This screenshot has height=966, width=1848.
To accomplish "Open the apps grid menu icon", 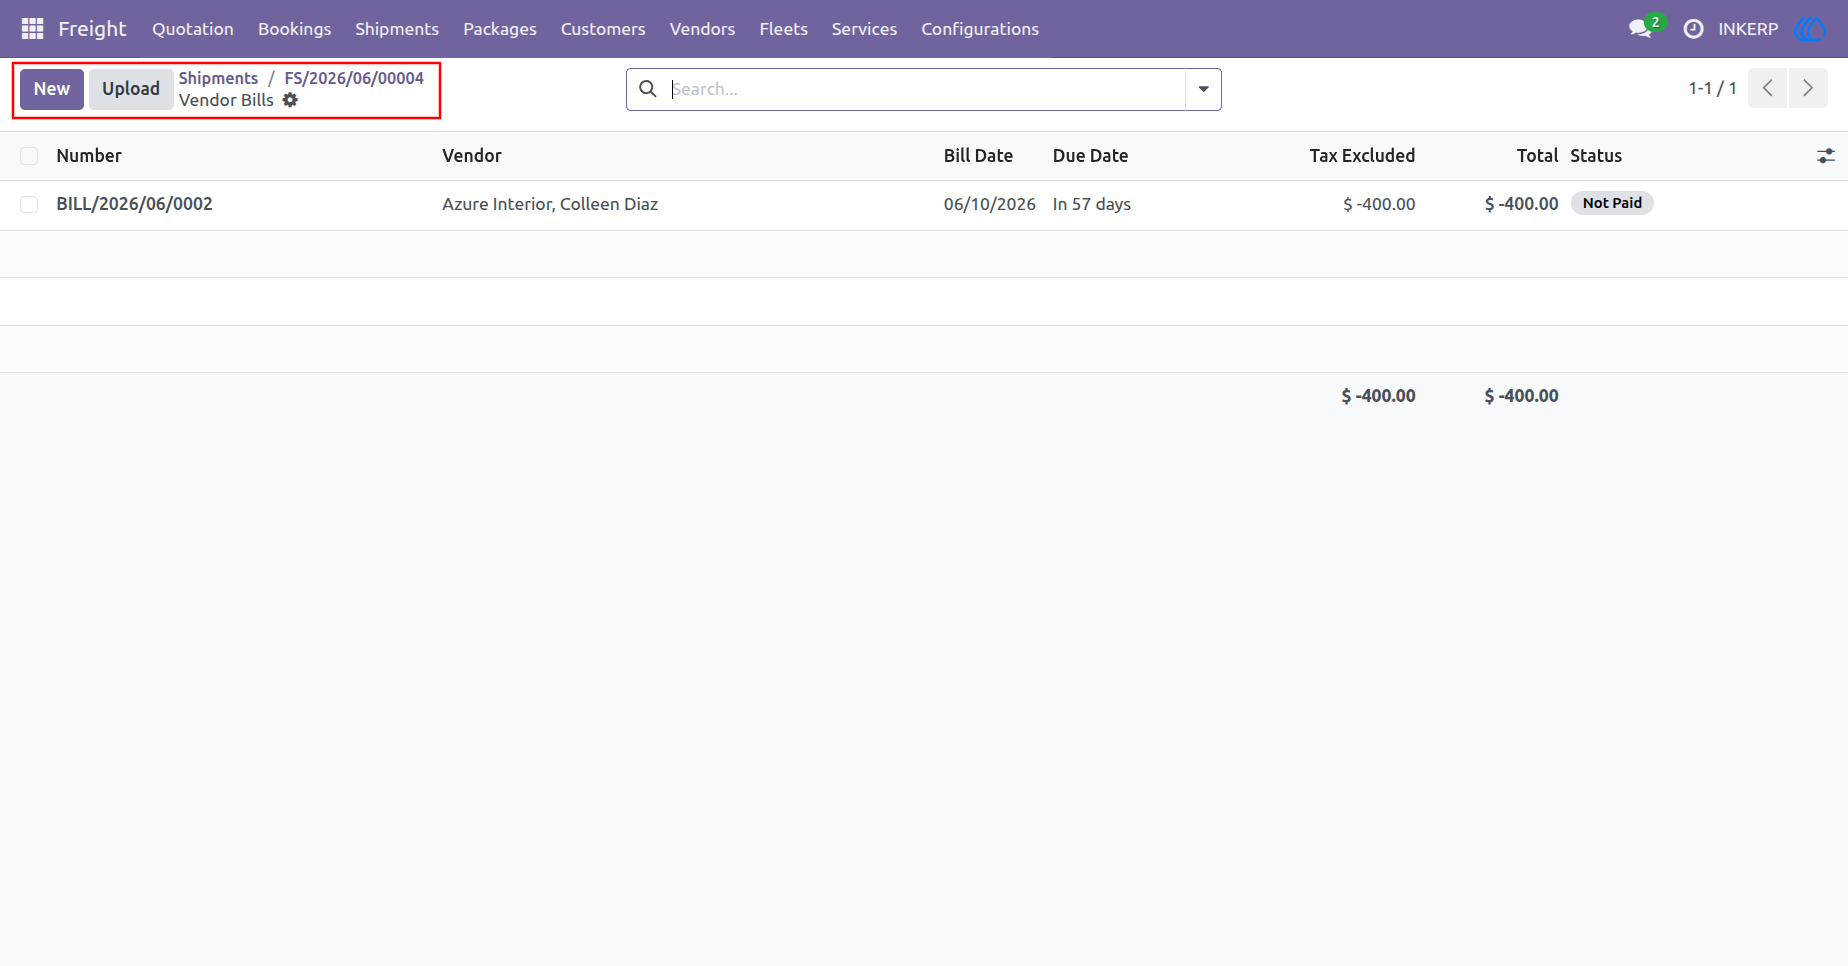I will 32,29.
